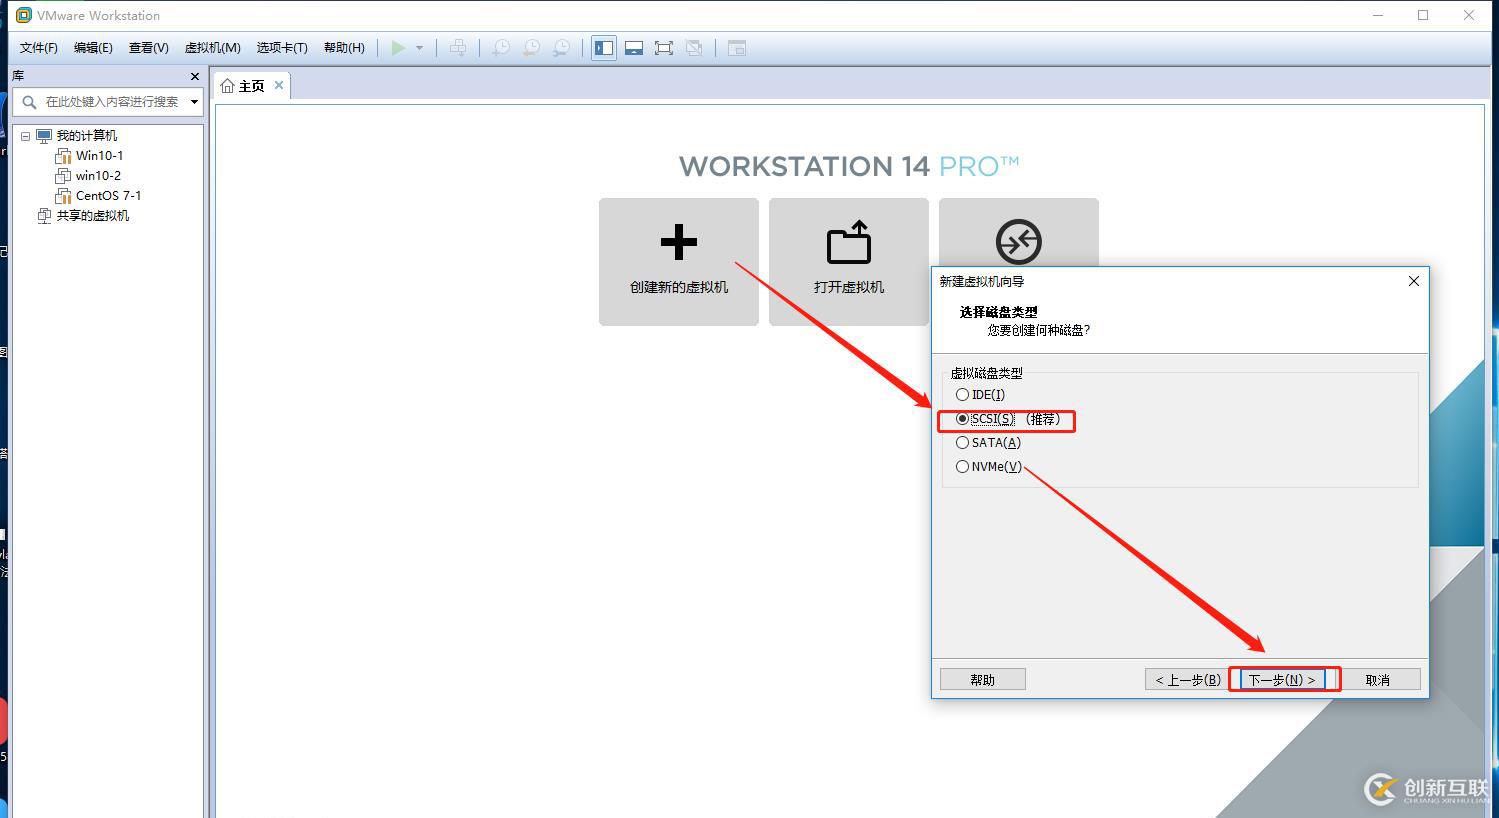The width and height of the screenshot is (1499, 818).
Task: Click 下一步(N) to continue the wizard
Action: 1282,680
